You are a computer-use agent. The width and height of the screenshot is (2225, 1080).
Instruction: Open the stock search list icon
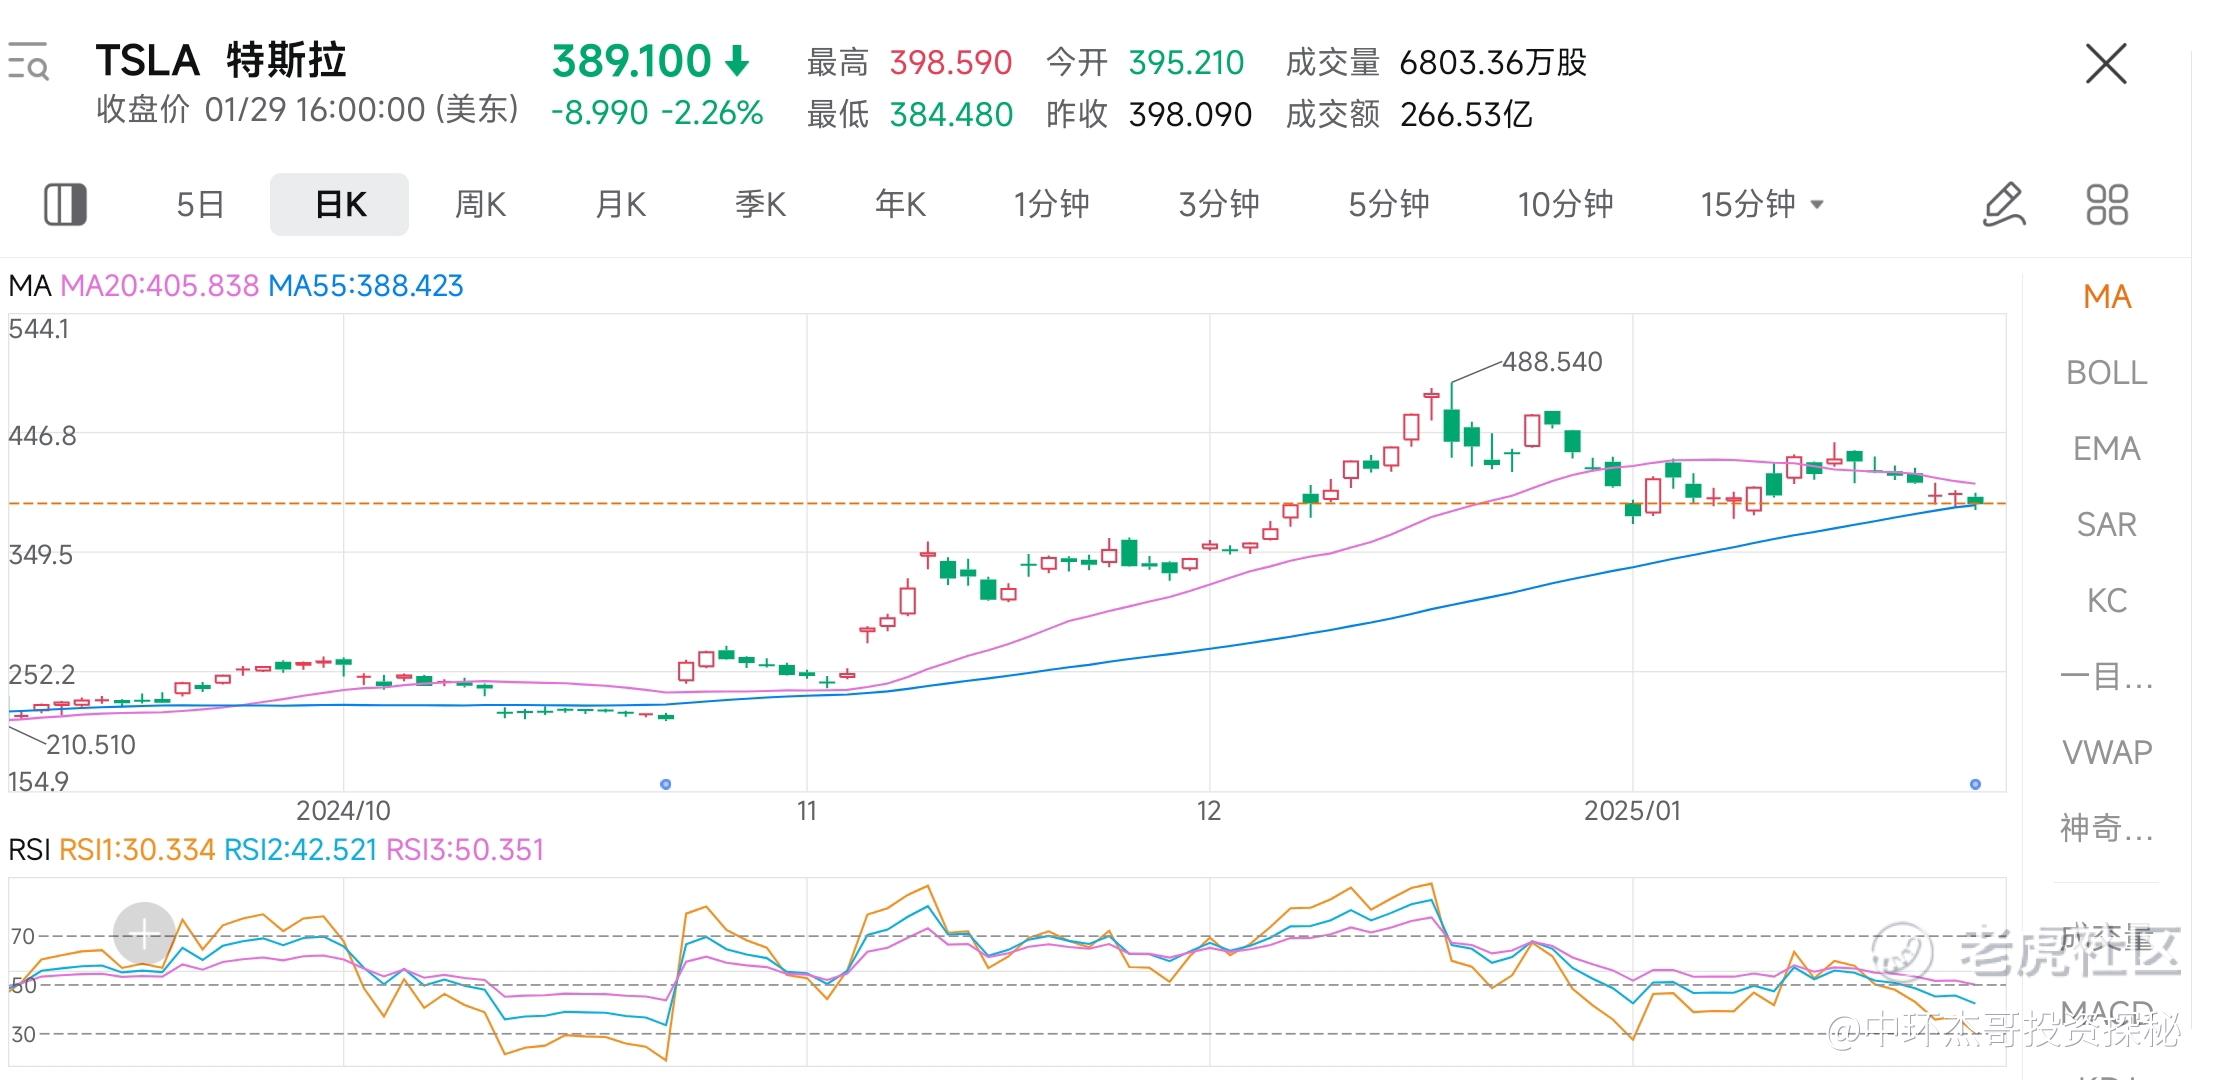(28, 61)
